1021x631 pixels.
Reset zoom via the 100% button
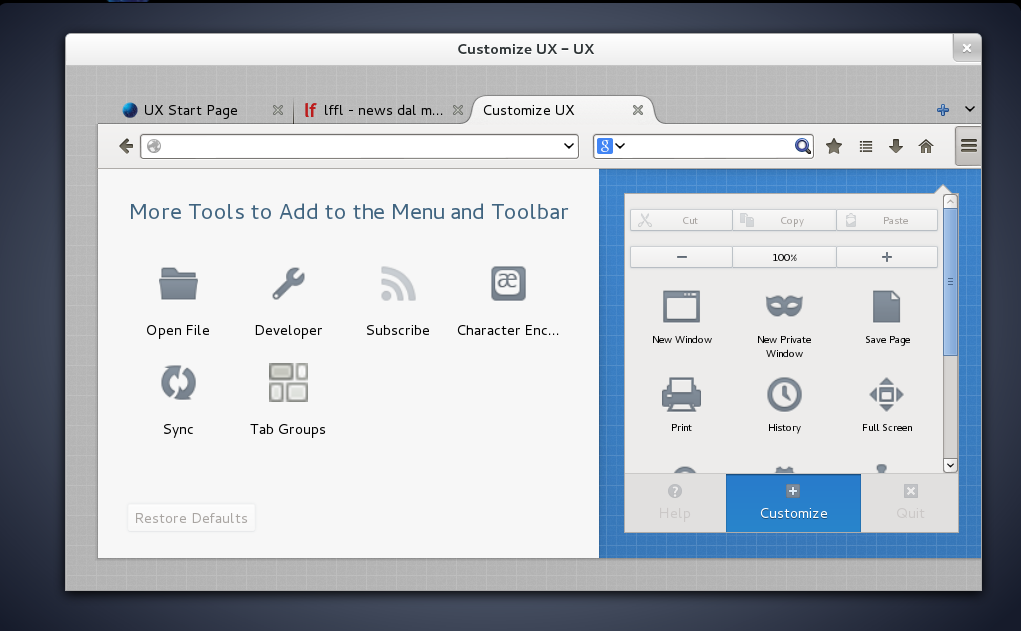(784, 257)
